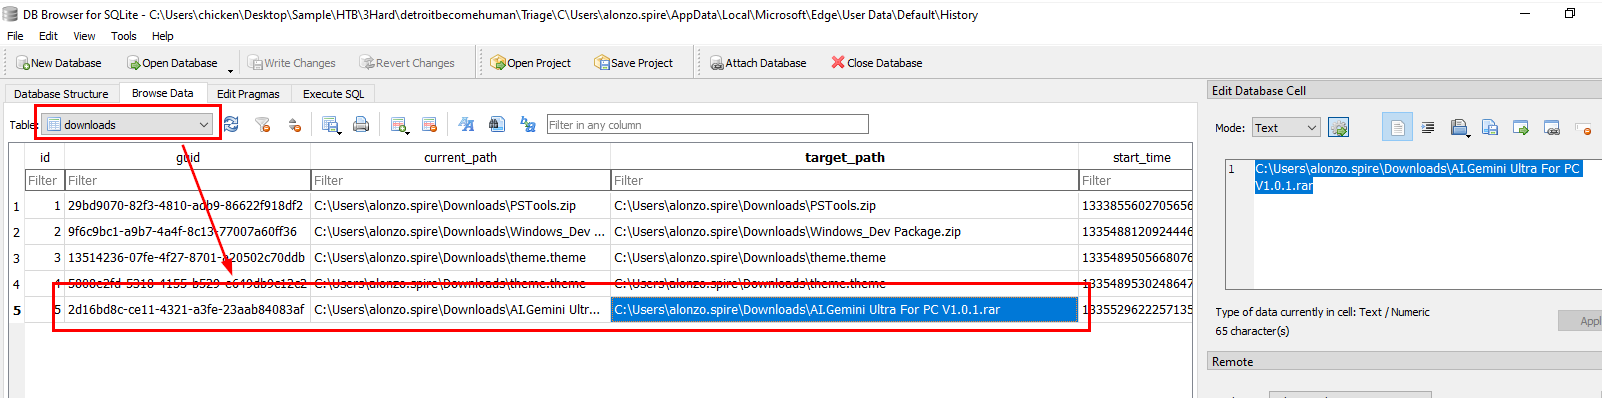Click the Remote panel header
The height and width of the screenshot is (398, 1602).
(1404, 362)
